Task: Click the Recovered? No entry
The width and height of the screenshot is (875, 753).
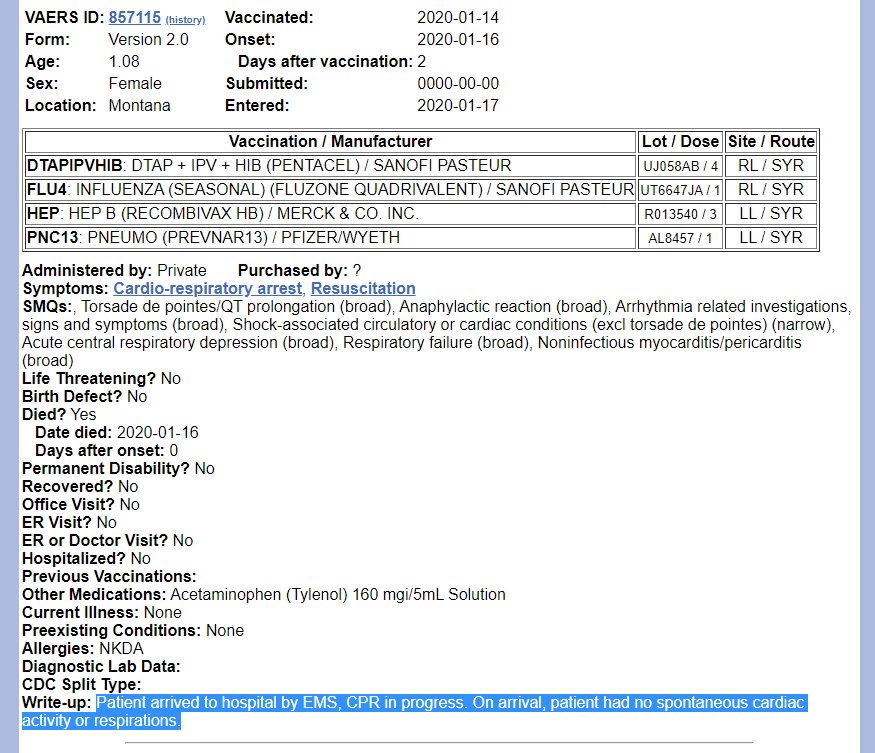Action: point(80,487)
